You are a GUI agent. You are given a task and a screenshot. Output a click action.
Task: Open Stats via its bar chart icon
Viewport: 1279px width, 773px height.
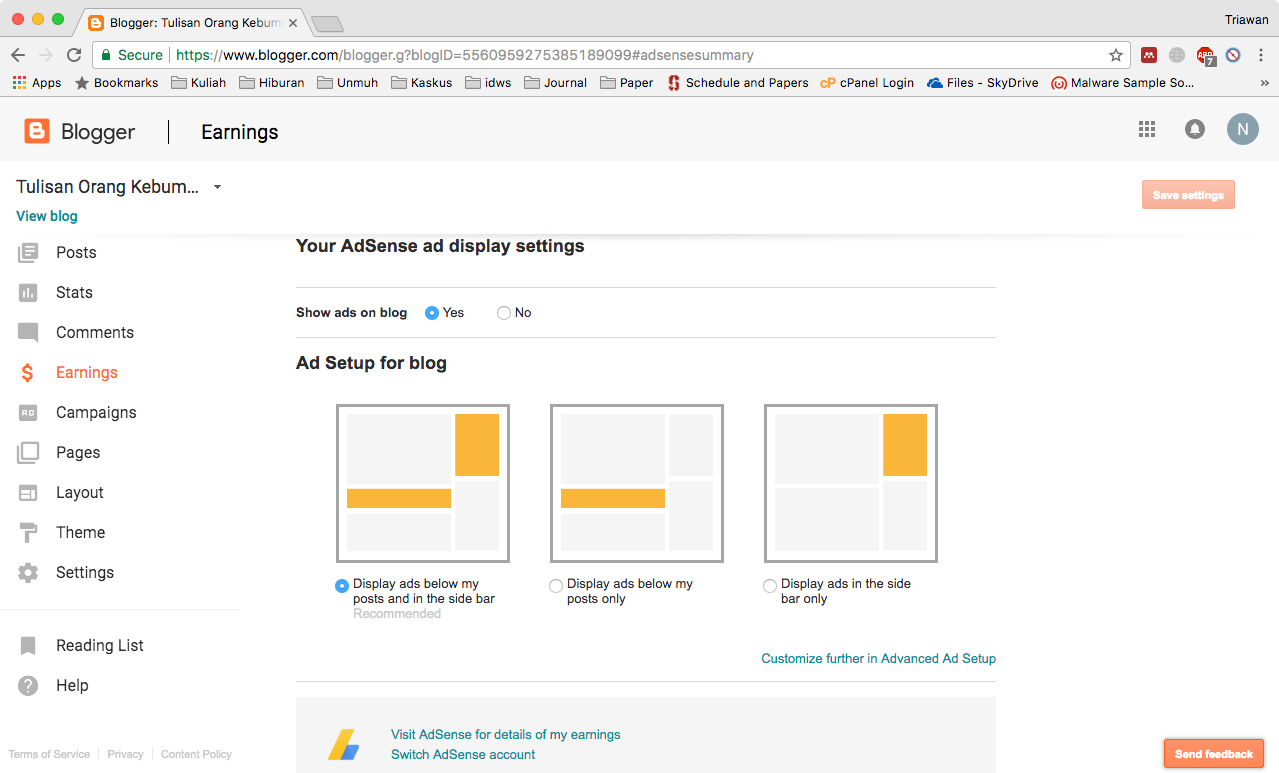28,293
